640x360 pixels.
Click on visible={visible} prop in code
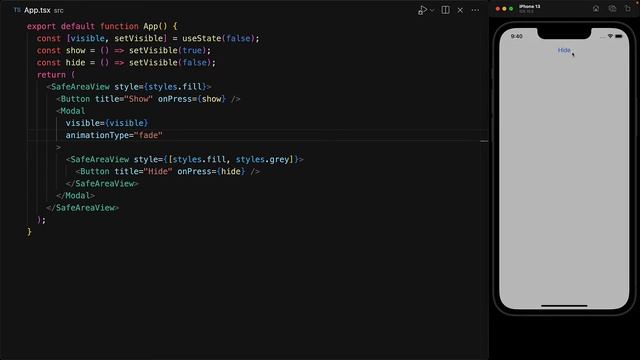tap(107, 123)
